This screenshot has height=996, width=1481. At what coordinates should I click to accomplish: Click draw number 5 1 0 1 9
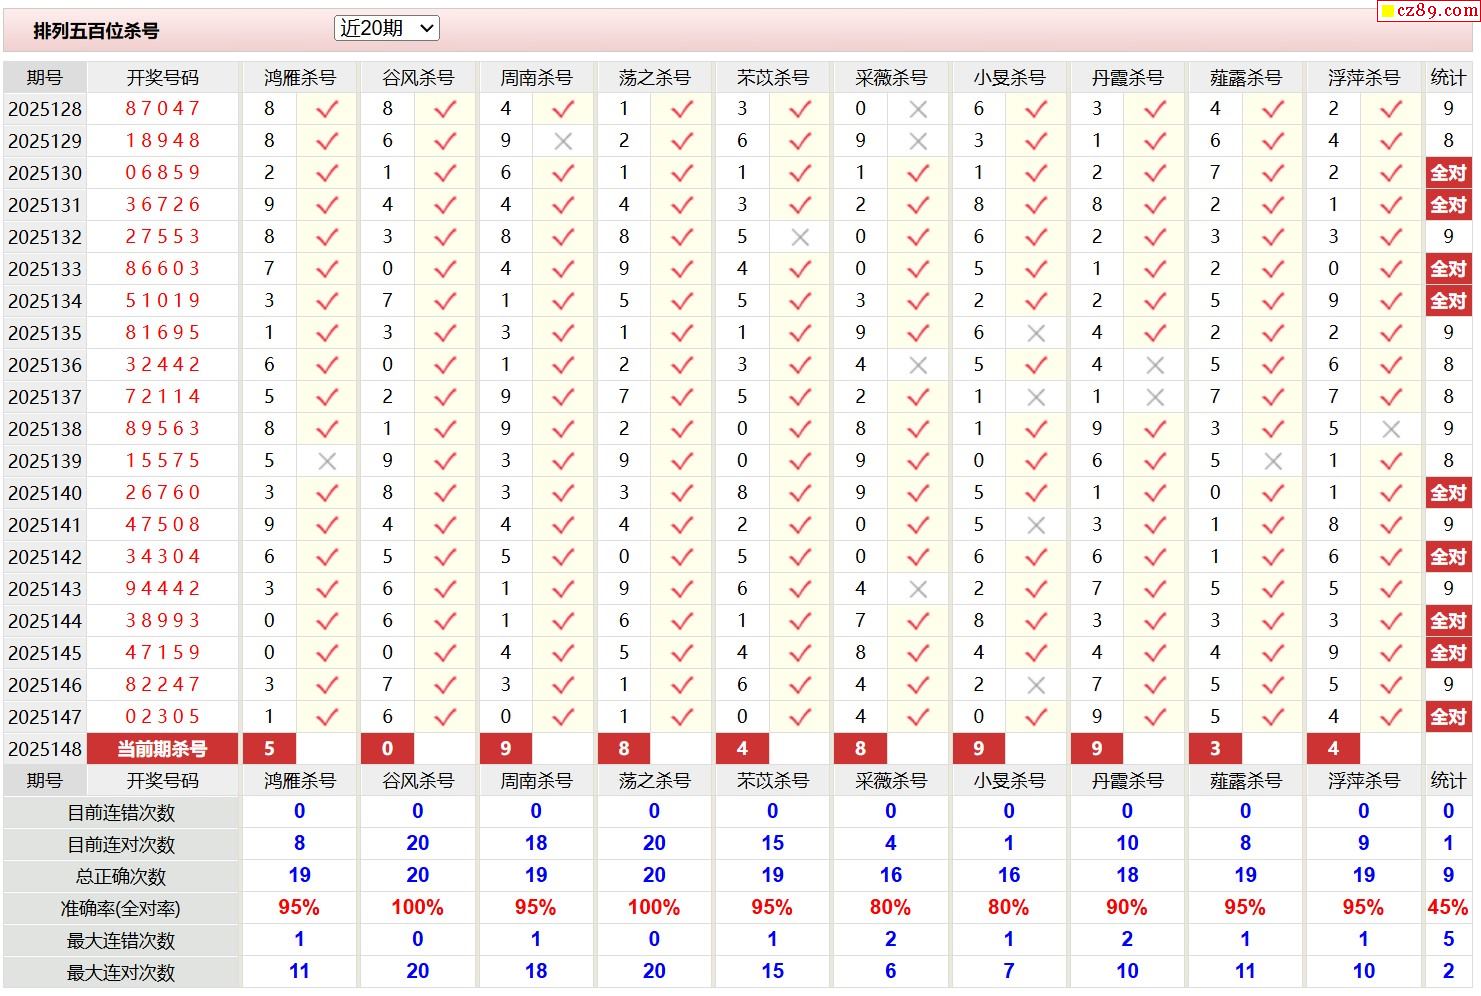click(x=163, y=300)
